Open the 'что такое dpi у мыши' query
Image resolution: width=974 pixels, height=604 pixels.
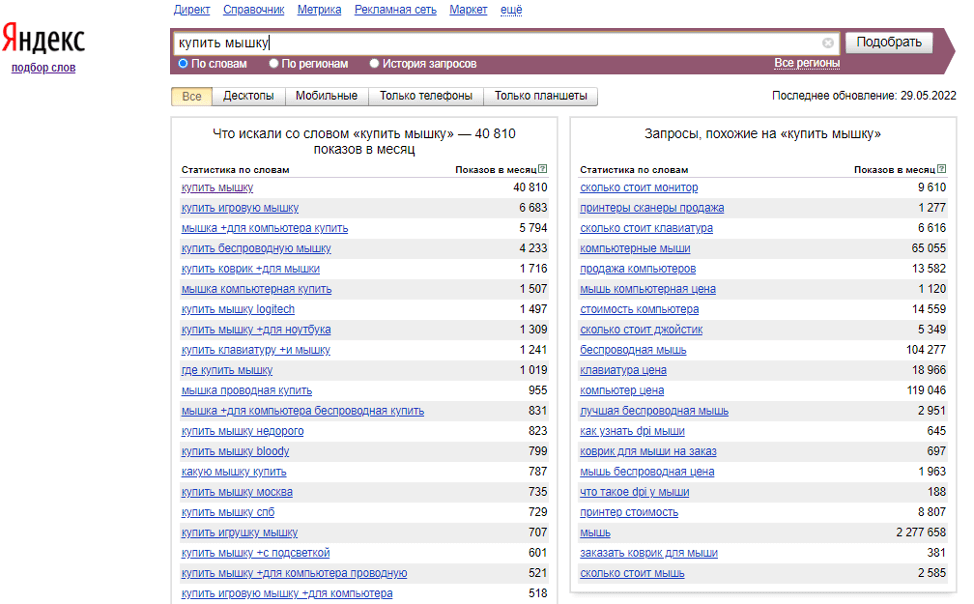click(x=635, y=492)
